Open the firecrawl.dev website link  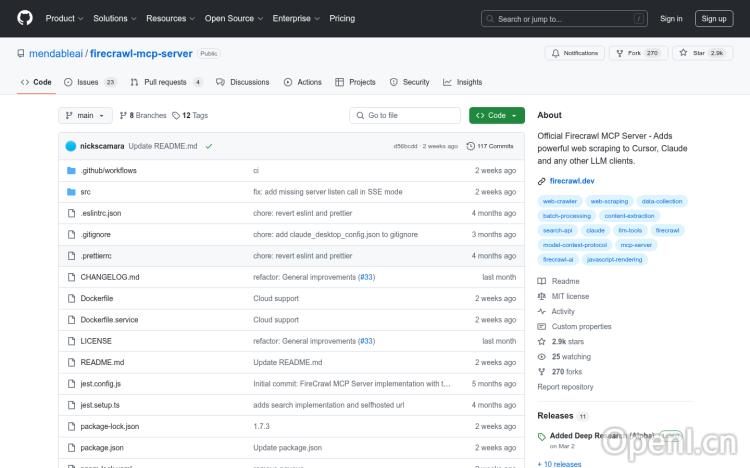click(572, 181)
